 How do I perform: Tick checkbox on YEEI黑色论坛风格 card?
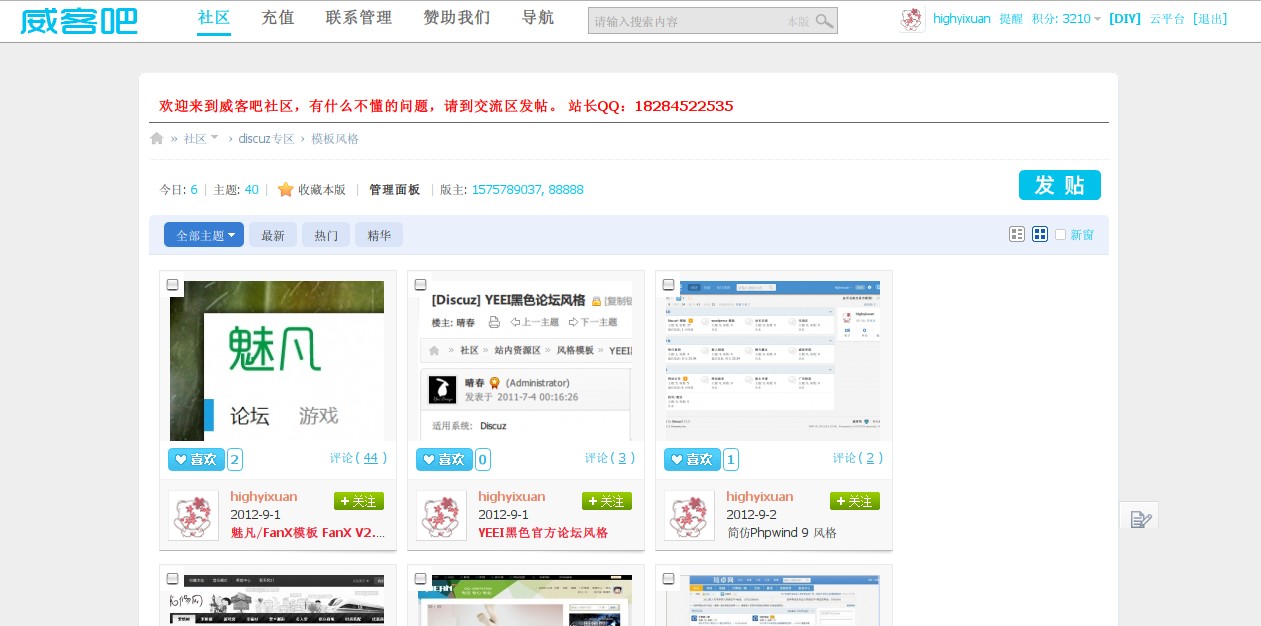[x=420, y=285]
